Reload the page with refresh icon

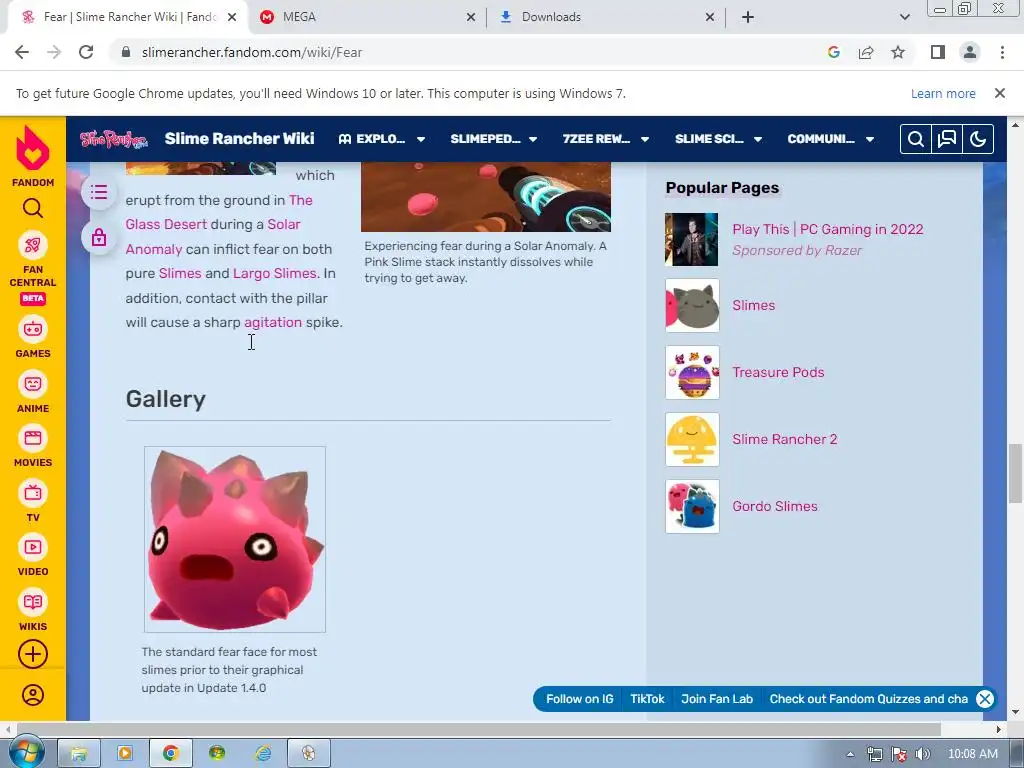click(86, 52)
